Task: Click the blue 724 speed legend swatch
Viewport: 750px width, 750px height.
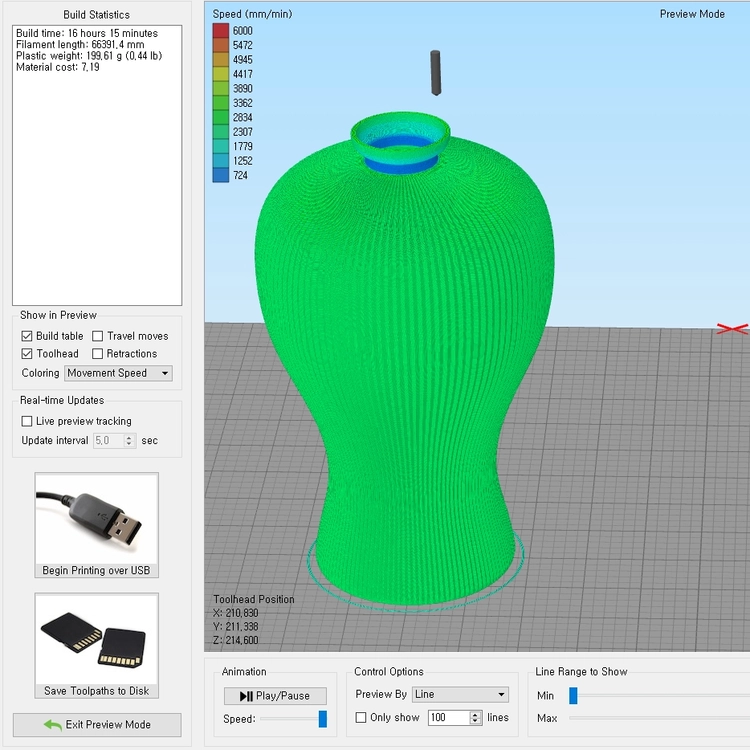Action: pos(221,175)
